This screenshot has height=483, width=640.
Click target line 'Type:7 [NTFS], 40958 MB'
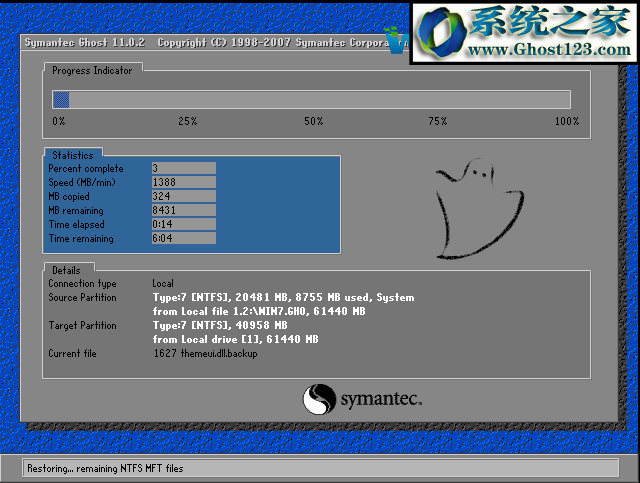pos(220,325)
